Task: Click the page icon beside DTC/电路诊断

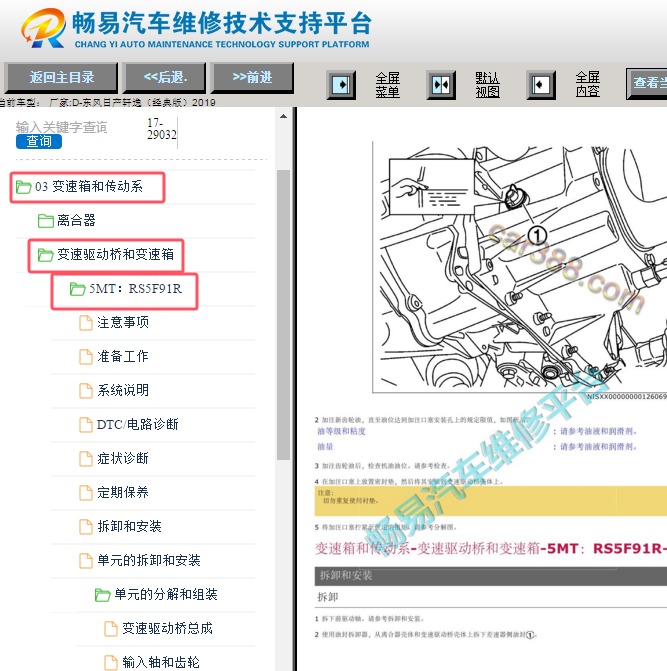Action: [x=86, y=425]
